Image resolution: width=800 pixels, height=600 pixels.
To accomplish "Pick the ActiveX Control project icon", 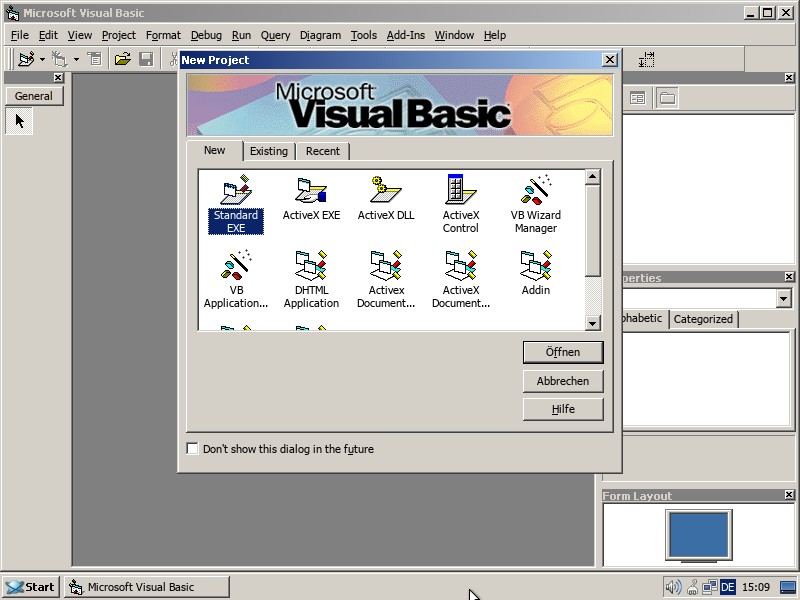I will click(460, 204).
